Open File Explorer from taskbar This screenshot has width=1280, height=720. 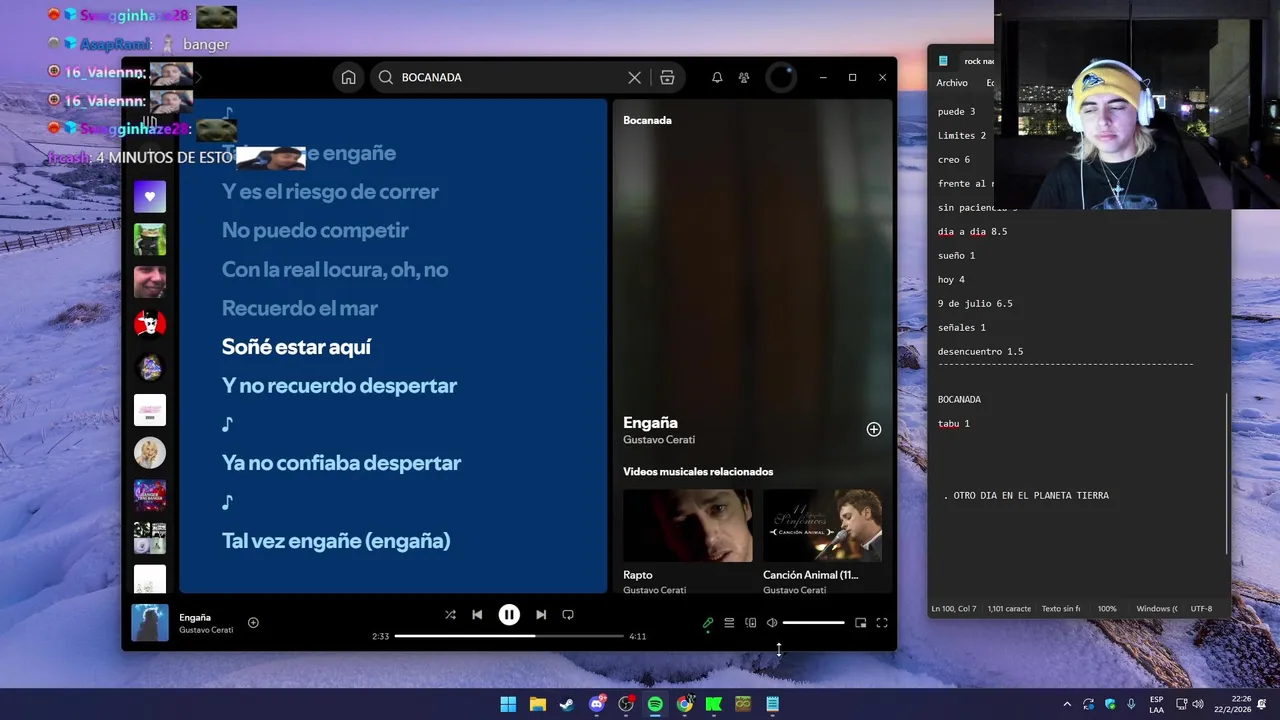coord(537,704)
